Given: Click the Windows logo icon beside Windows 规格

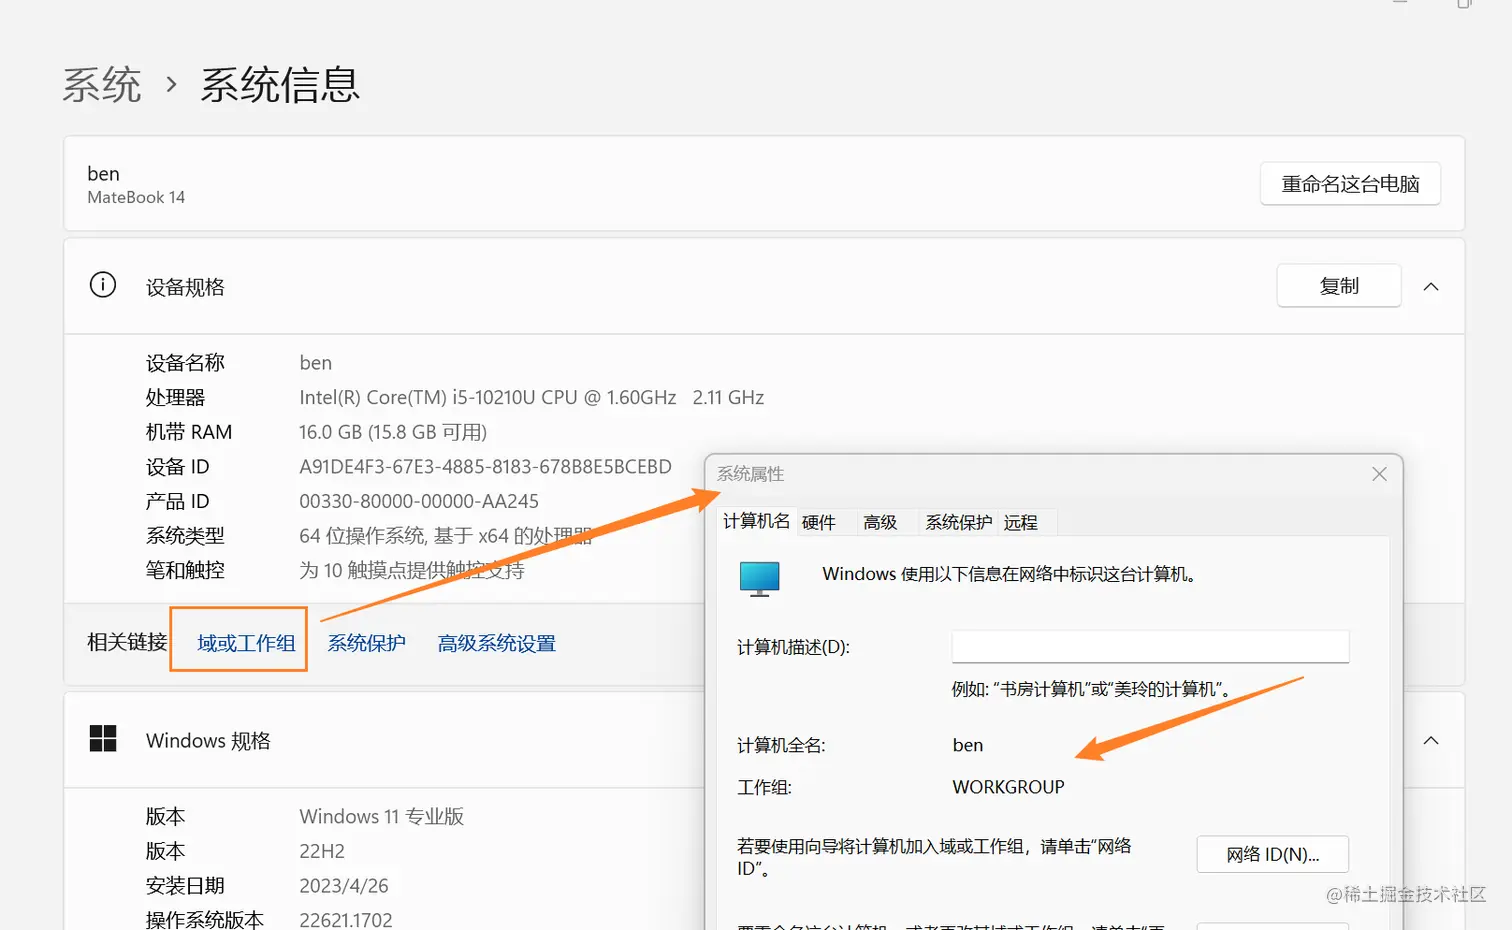Looking at the screenshot, I should [x=103, y=739].
